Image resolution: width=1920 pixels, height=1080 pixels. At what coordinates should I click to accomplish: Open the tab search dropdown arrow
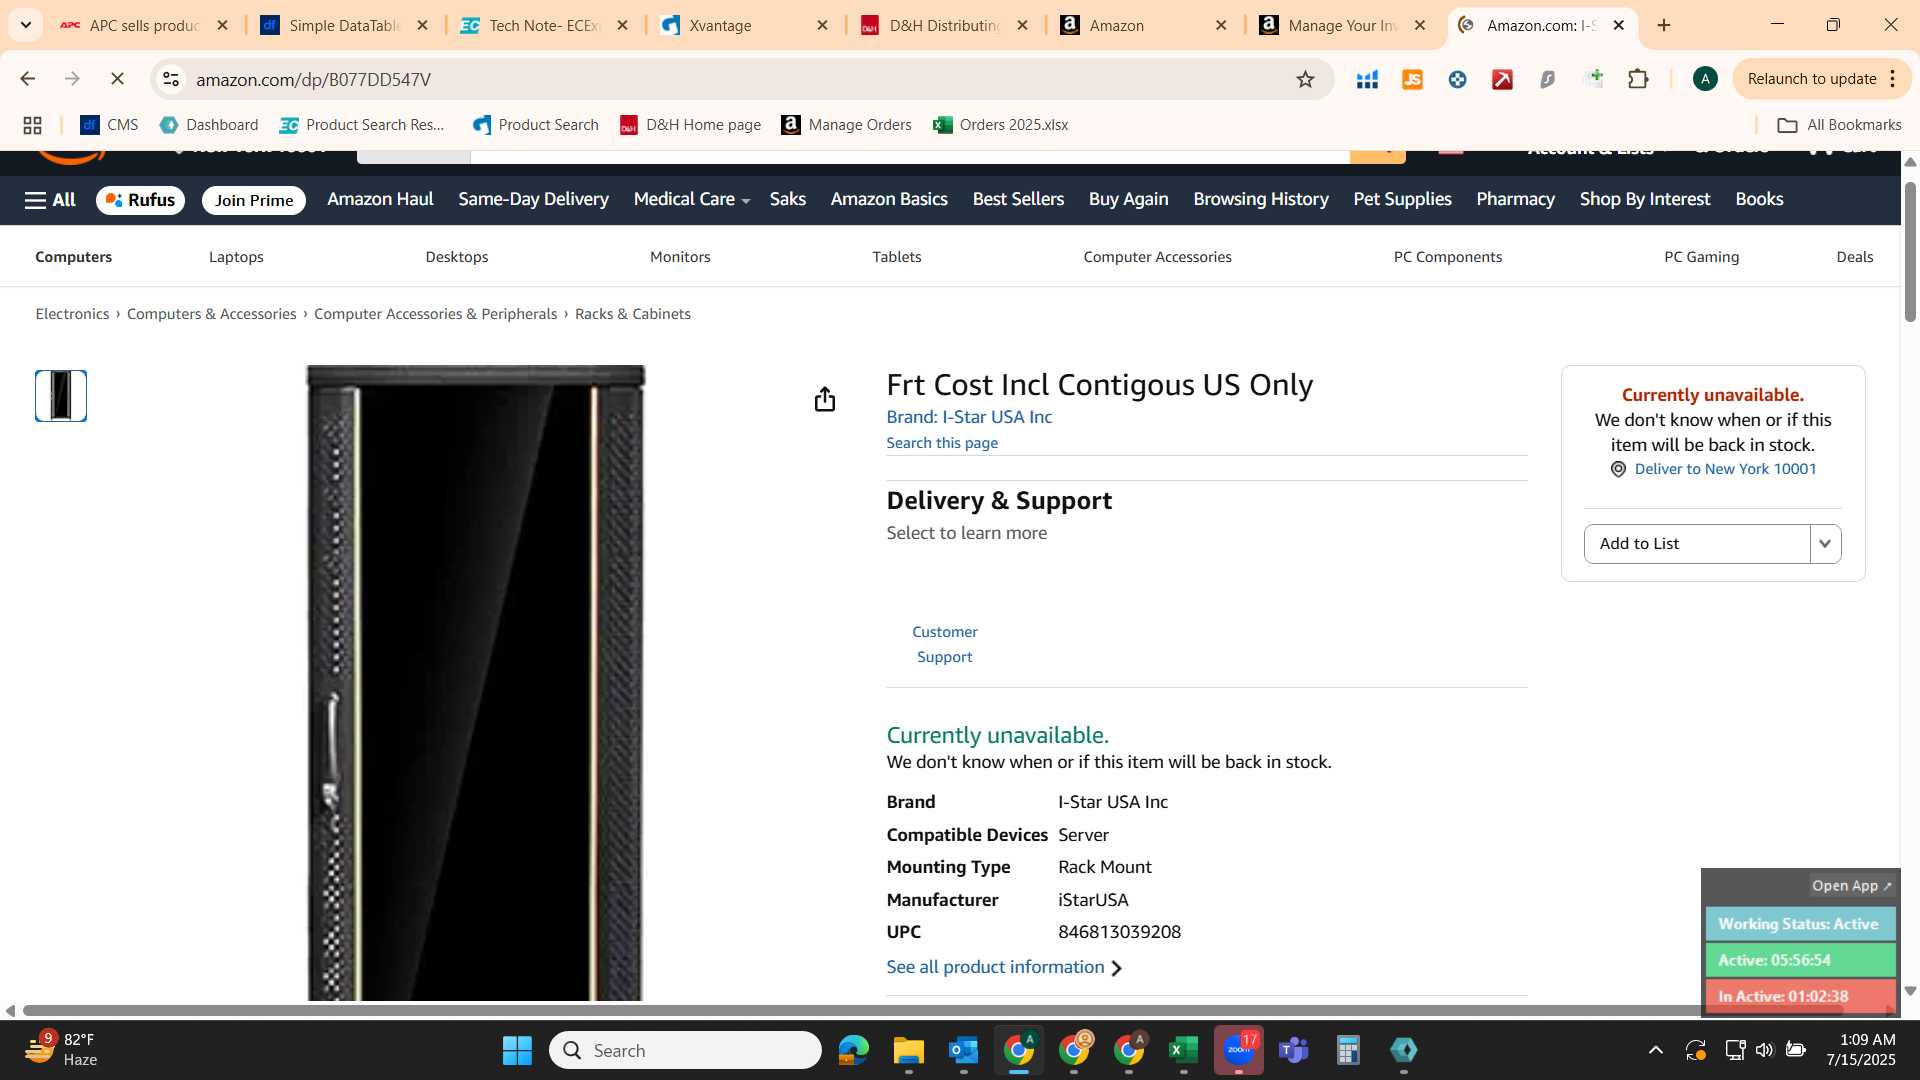coord(26,25)
